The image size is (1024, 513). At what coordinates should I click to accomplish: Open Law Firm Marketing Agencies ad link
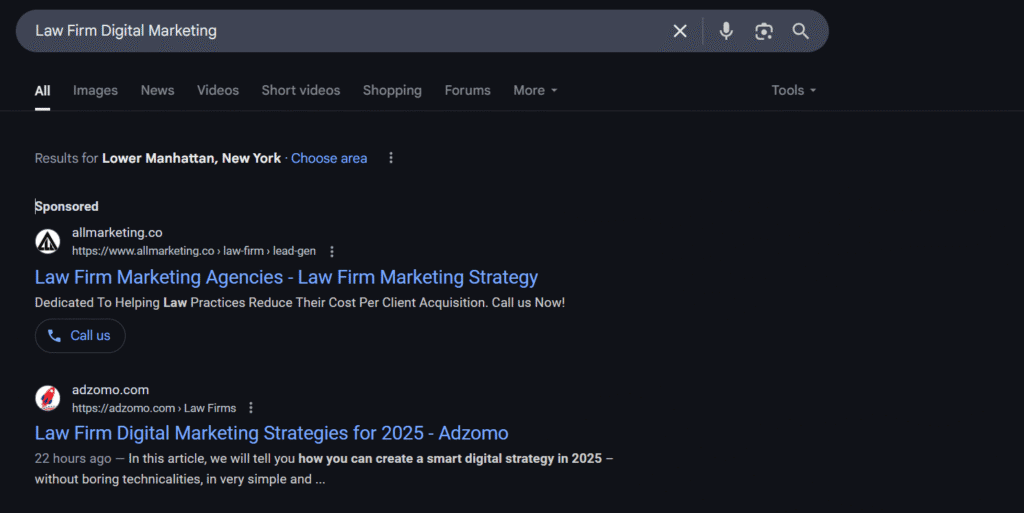(286, 277)
